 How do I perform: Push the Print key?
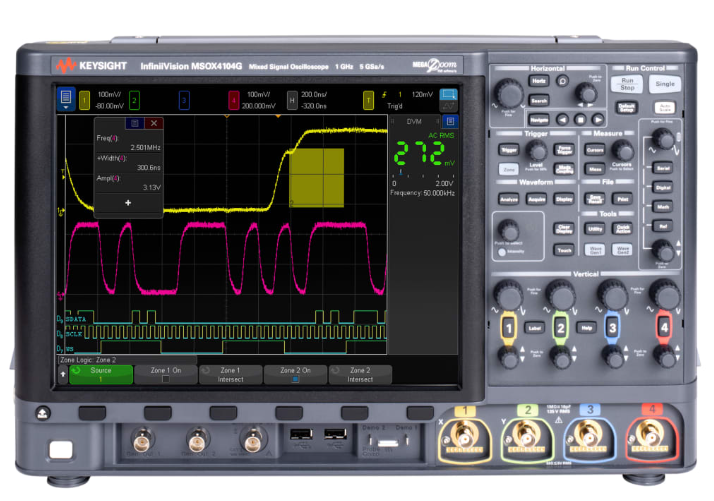tap(622, 199)
